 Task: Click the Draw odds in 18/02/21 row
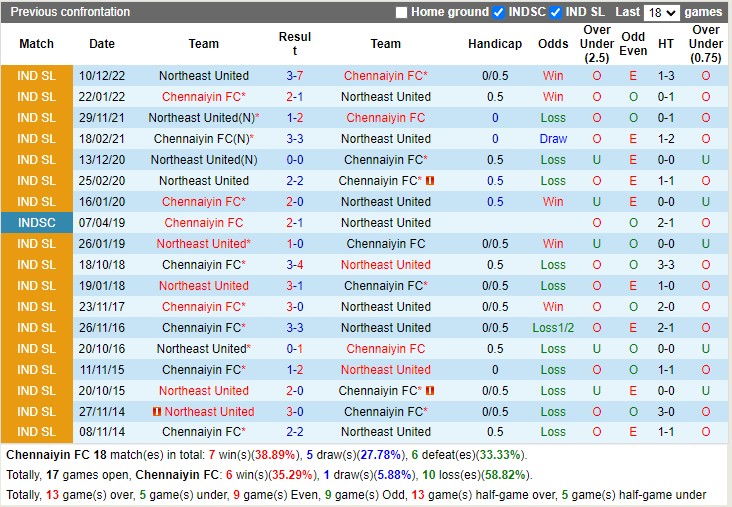(x=553, y=139)
